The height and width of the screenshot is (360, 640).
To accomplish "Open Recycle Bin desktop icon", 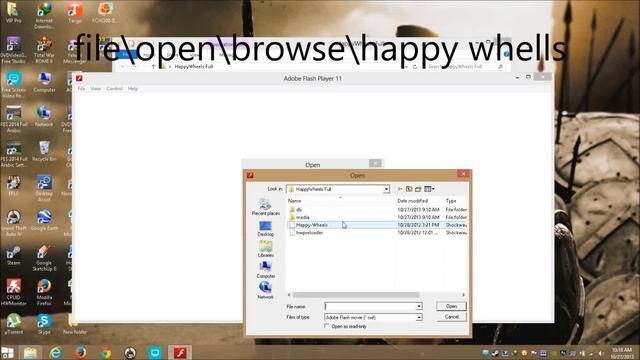I will [44, 151].
